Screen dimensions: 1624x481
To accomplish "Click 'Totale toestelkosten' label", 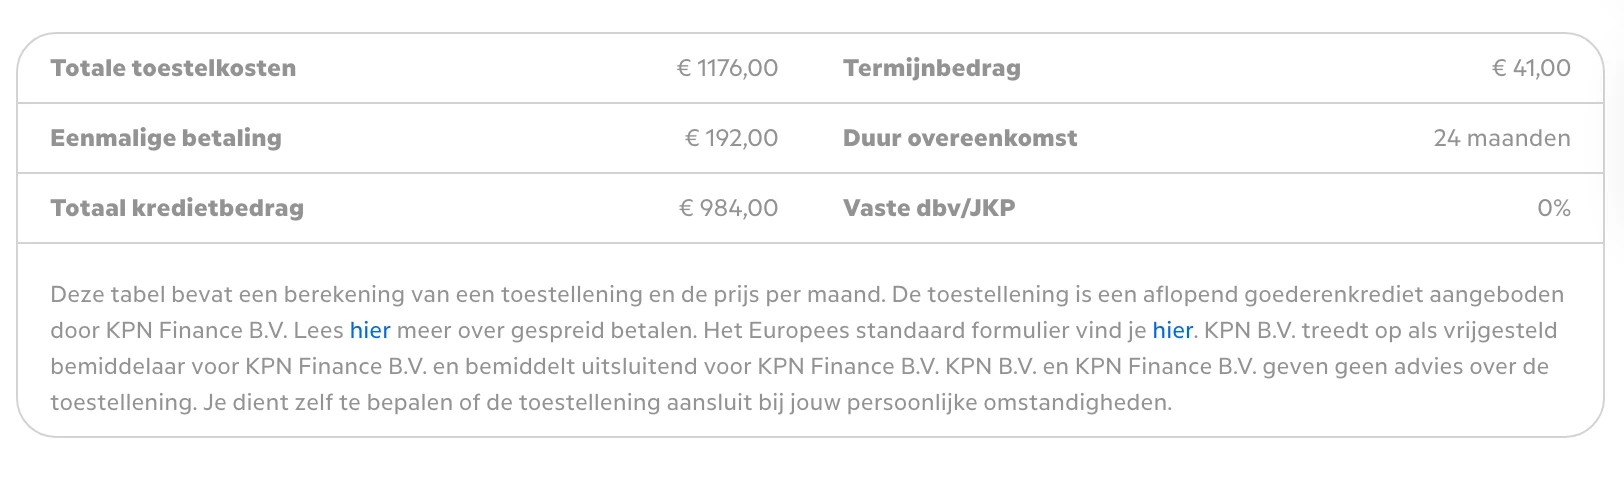I will [173, 69].
